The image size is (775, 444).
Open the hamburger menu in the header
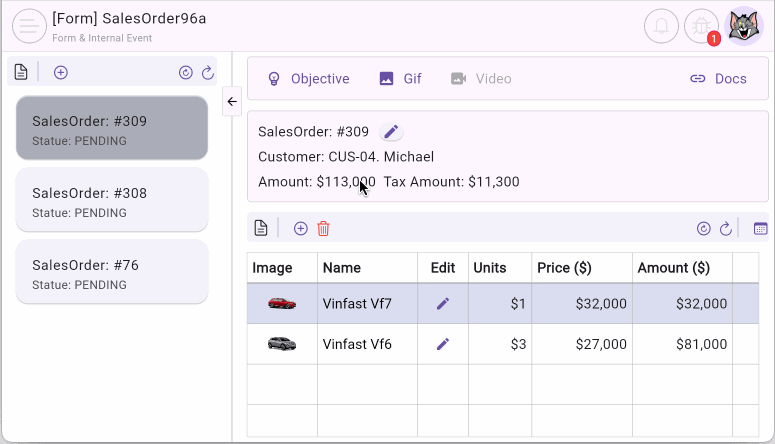(x=29, y=26)
